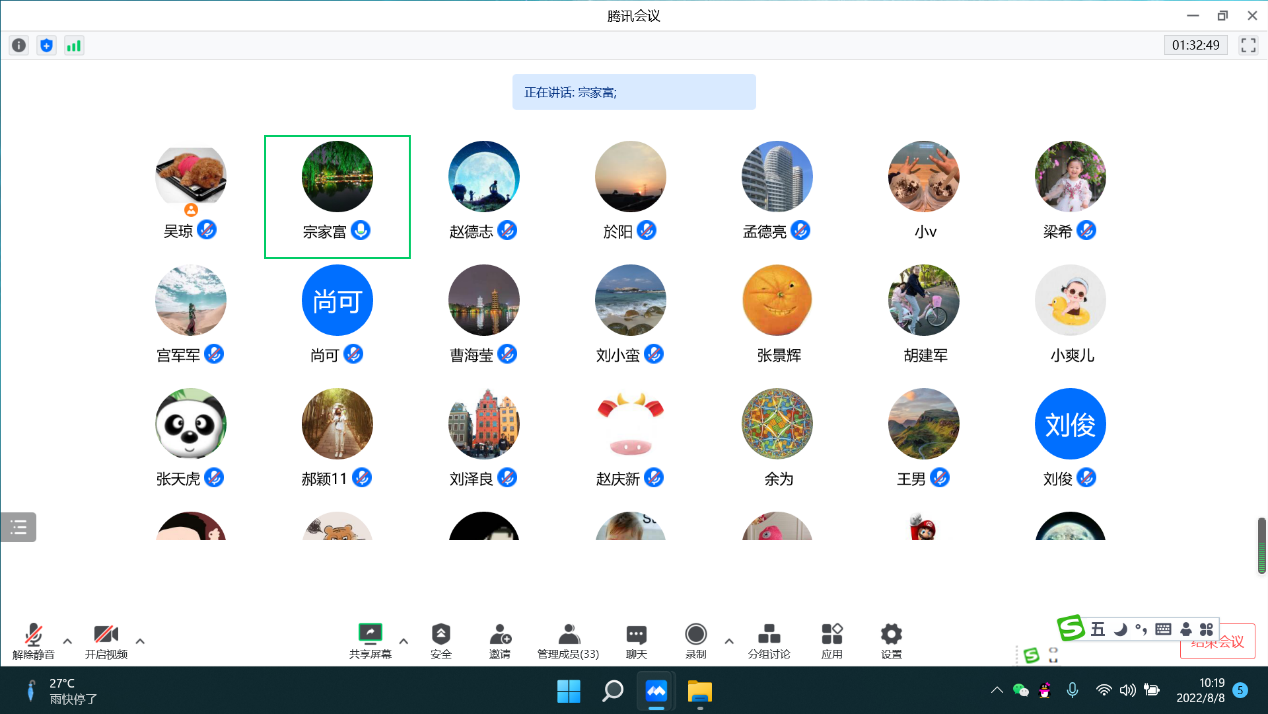The width and height of the screenshot is (1268, 714).
Task: Turn on camera with 开启视频
Action: point(106,640)
